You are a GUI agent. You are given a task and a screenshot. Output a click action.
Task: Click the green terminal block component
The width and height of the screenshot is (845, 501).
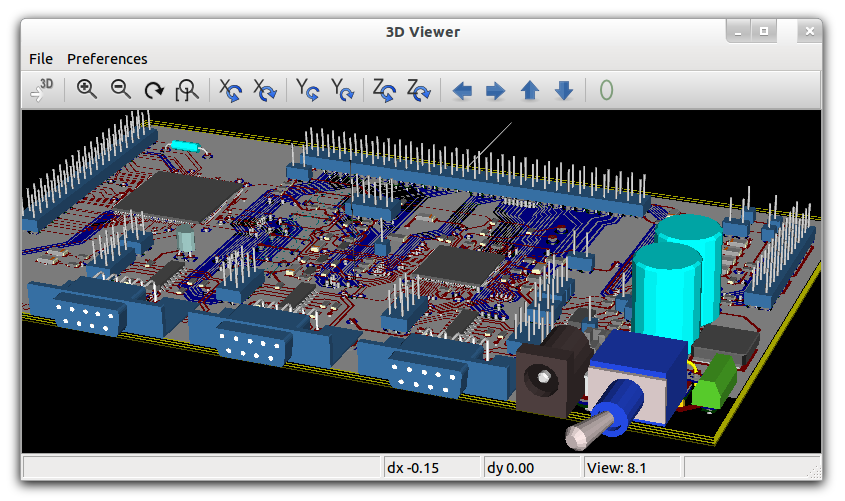tap(714, 382)
